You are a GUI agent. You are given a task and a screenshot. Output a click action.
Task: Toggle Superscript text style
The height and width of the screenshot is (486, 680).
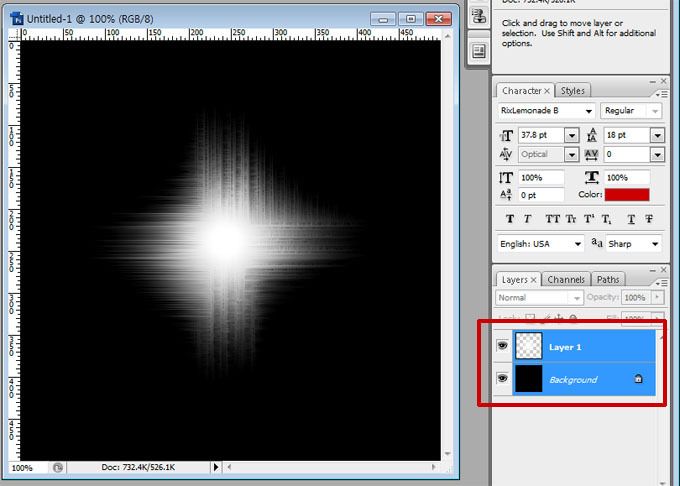tap(589, 219)
